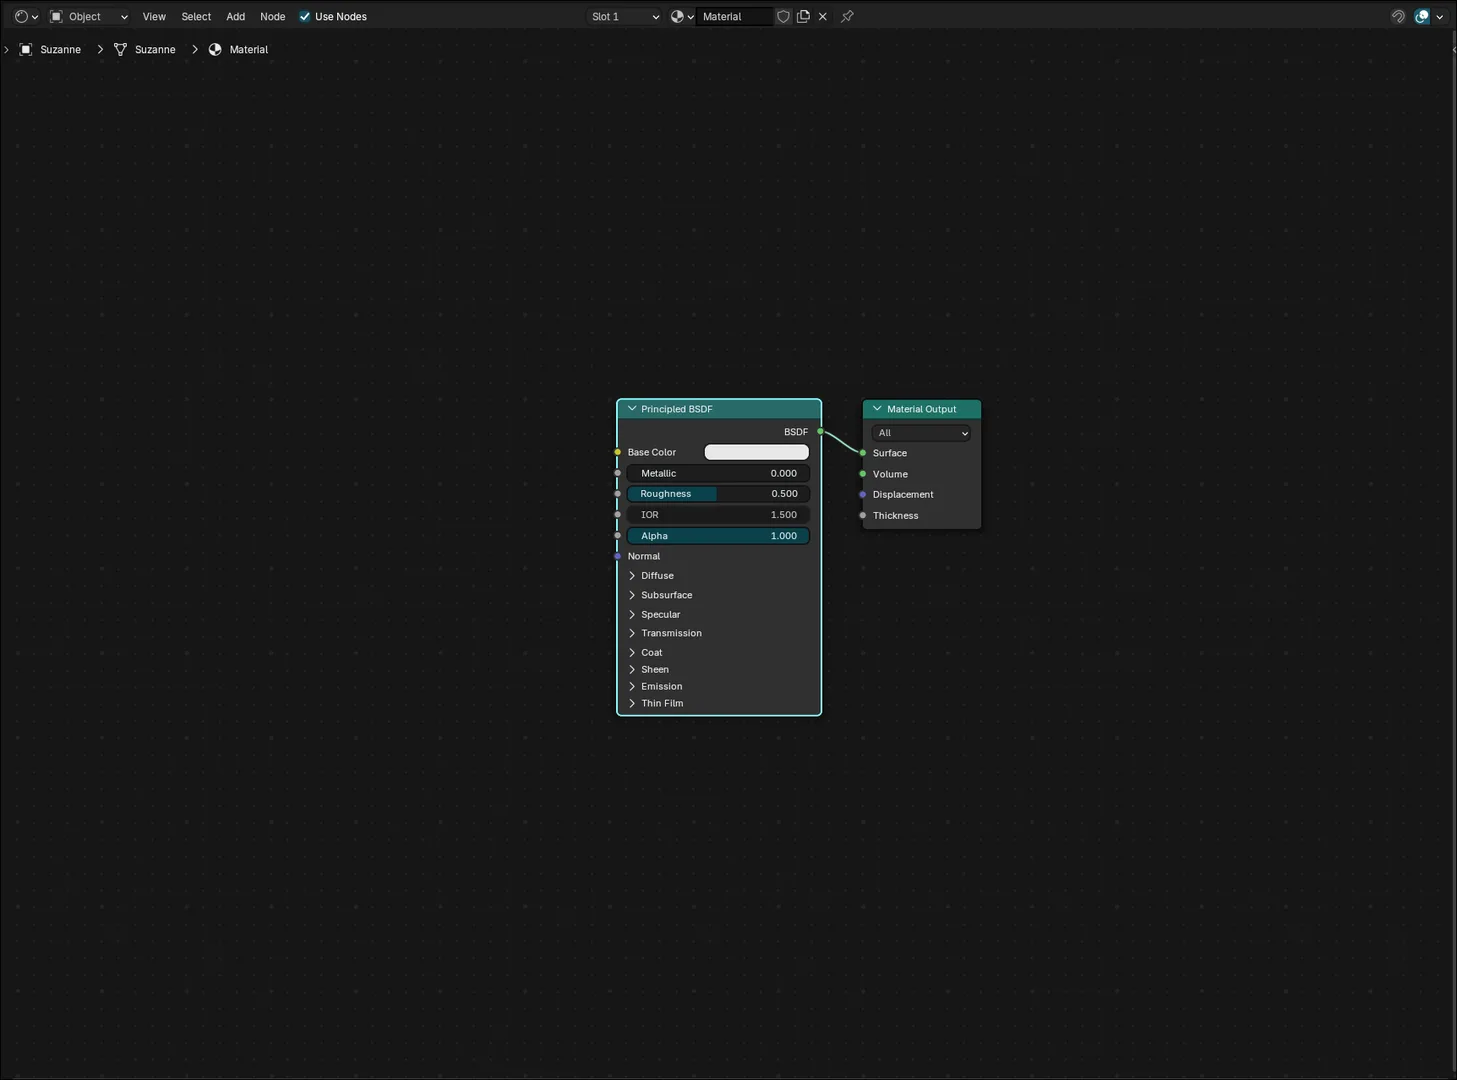The width and height of the screenshot is (1457, 1080).
Task: Click the BSDF output socket
Action: pyautogui.click(x=821, y=432)
